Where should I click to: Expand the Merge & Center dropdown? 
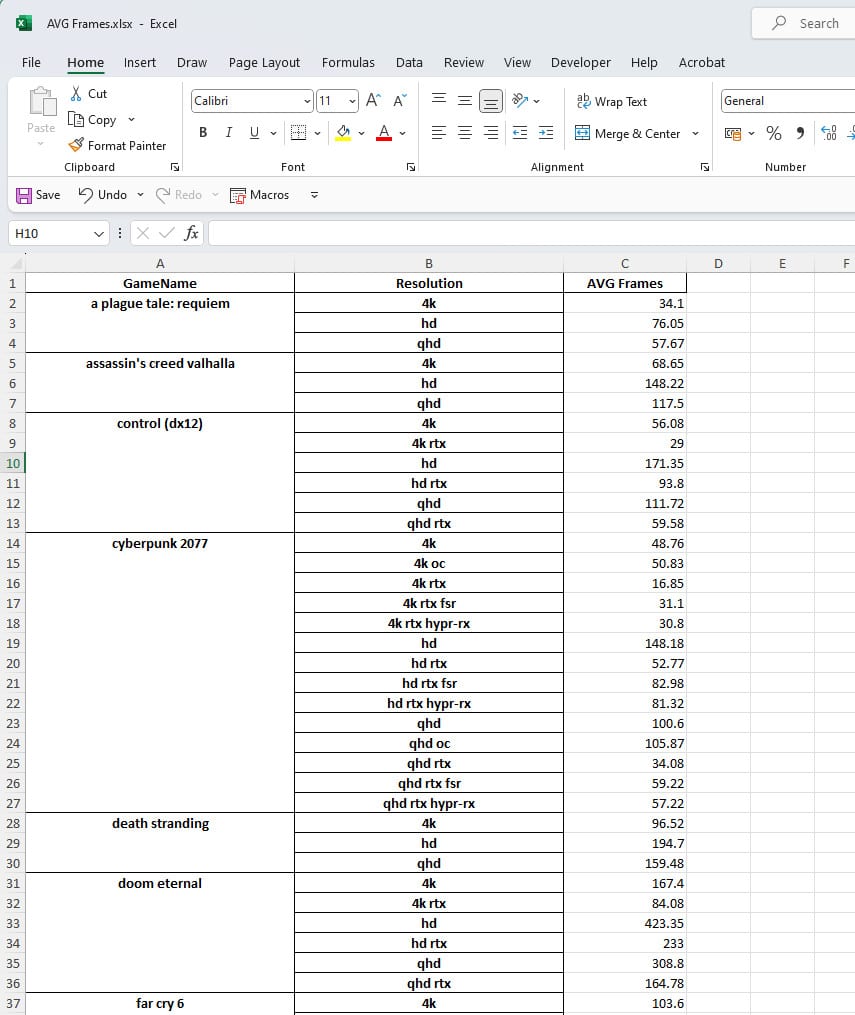[695, 133]
